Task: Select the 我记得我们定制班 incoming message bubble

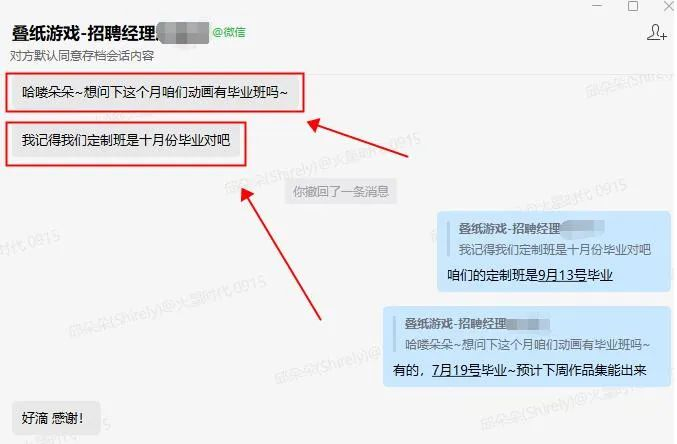Action: pyautogui.click(x=126, y=140)
